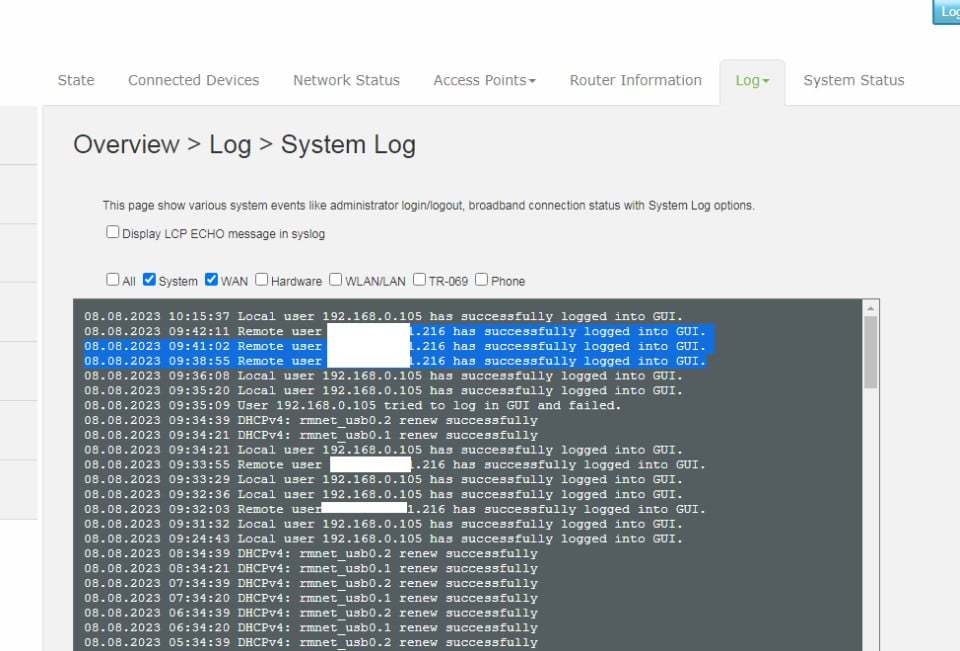960x651 pixels.
Task: Click the 09:42:11 Remote user log line
Action: coord(395,331)
